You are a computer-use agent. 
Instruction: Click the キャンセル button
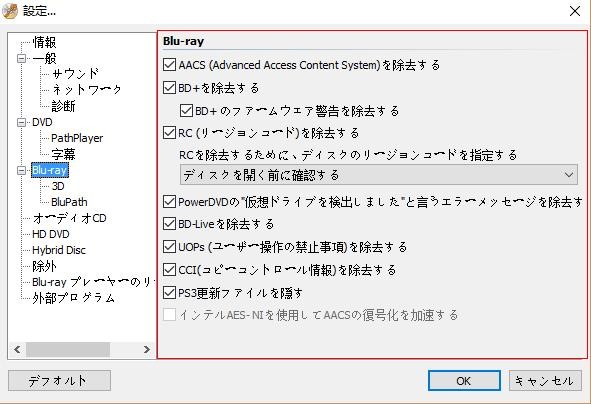click(545, 381)
